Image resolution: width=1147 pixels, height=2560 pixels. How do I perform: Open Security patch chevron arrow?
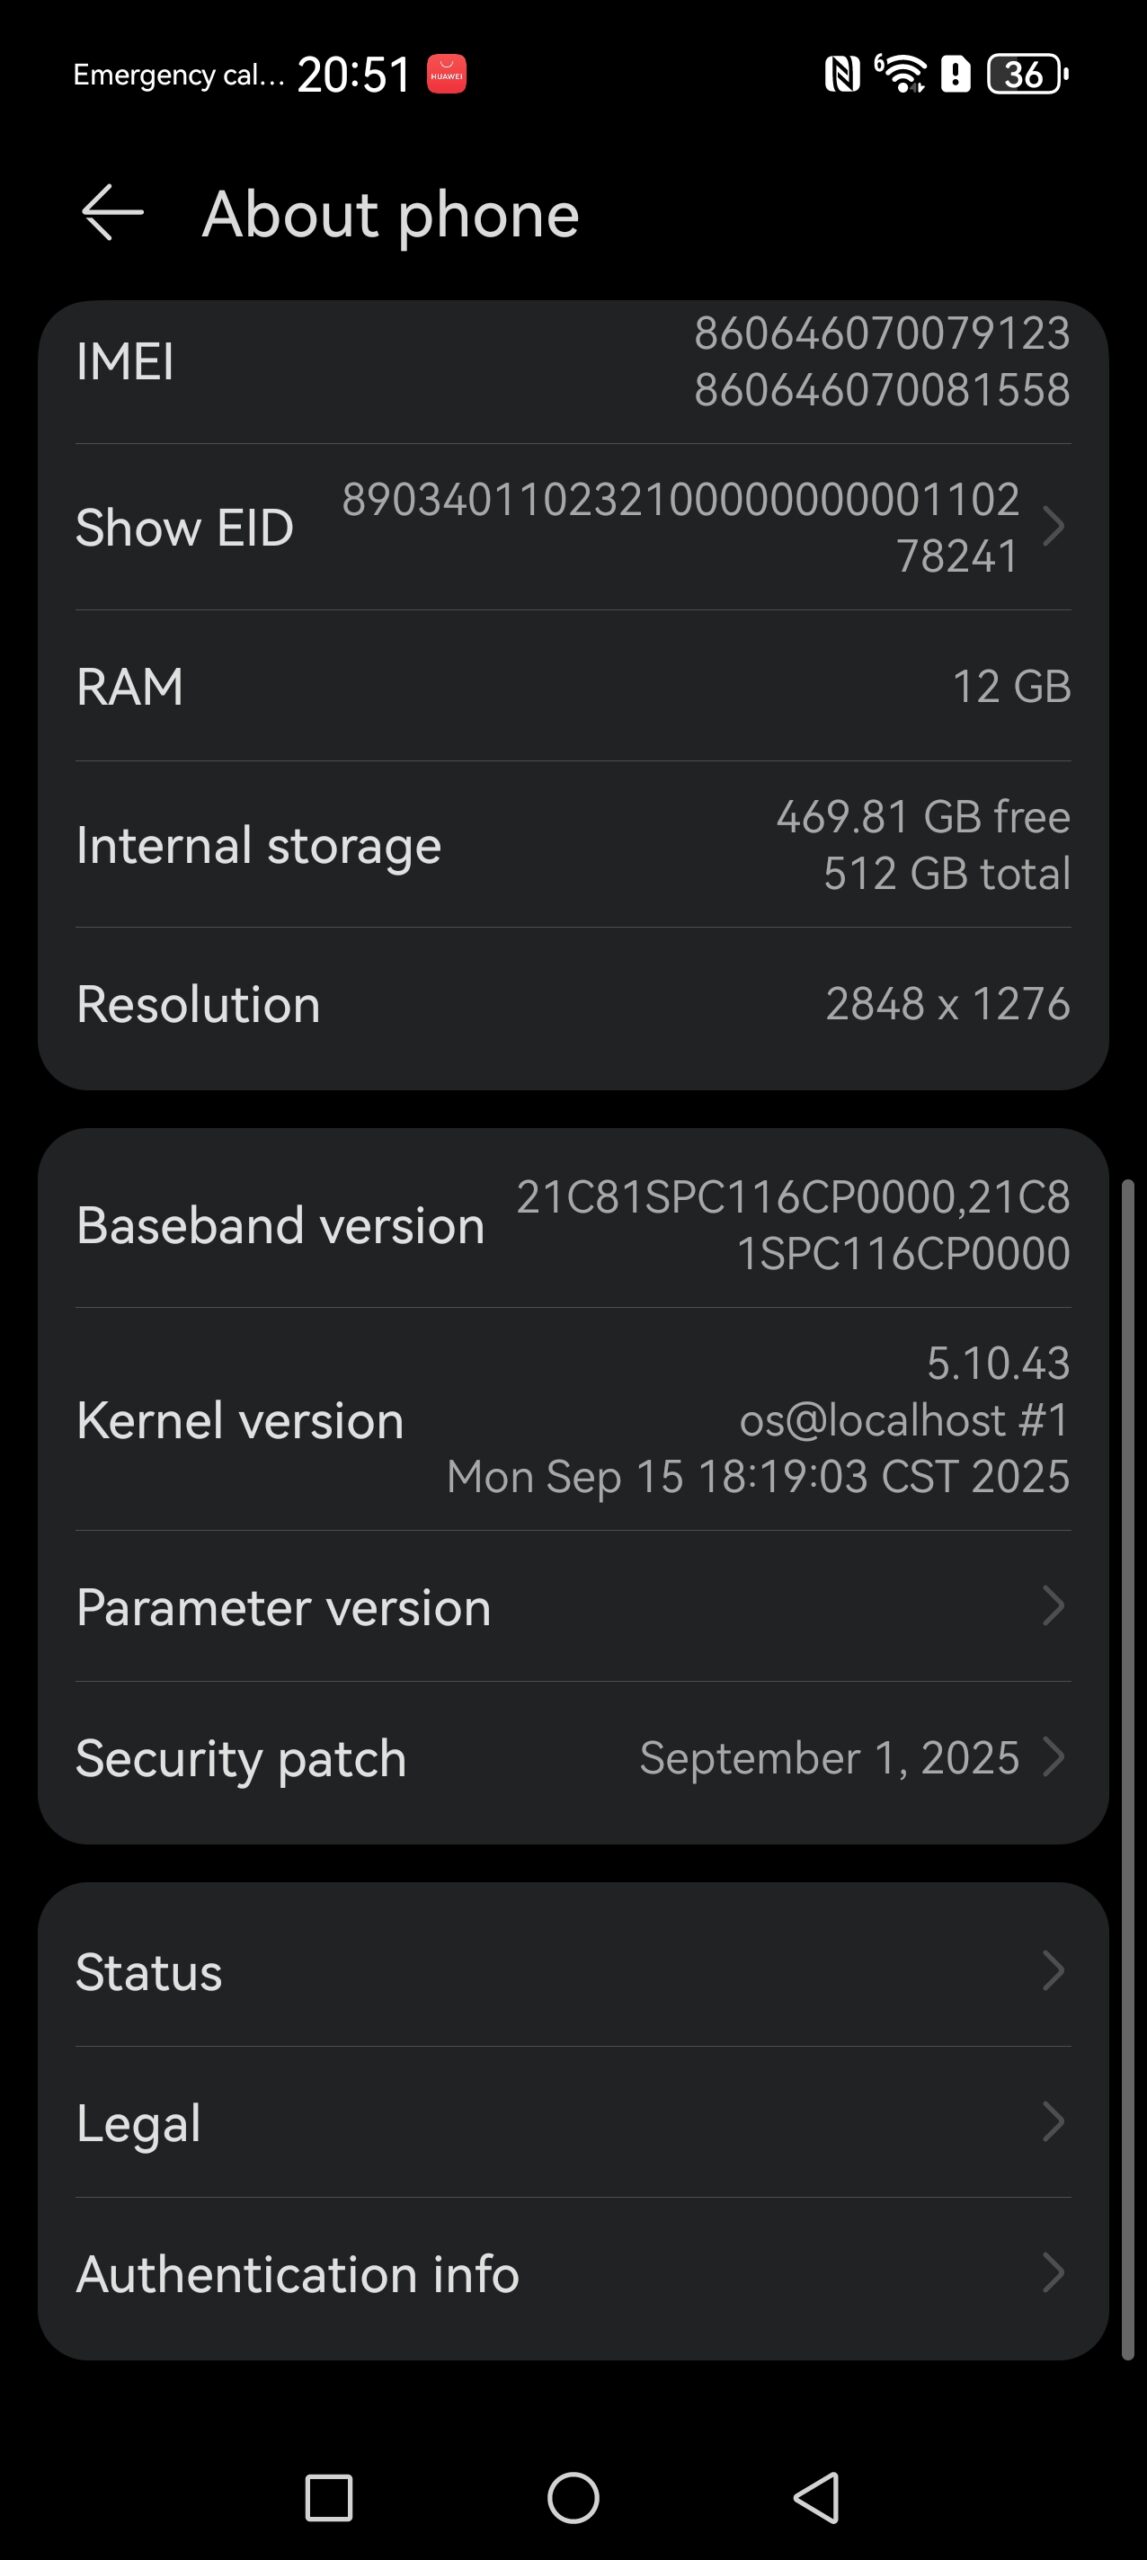1053,1757
